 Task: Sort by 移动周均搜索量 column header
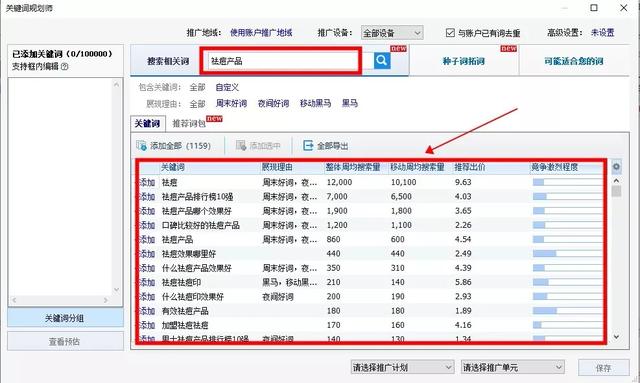(417, 167)
